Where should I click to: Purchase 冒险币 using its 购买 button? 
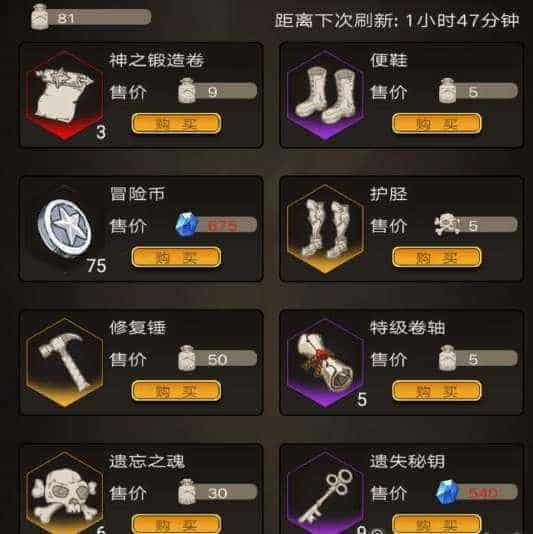[x=176, y=257]
